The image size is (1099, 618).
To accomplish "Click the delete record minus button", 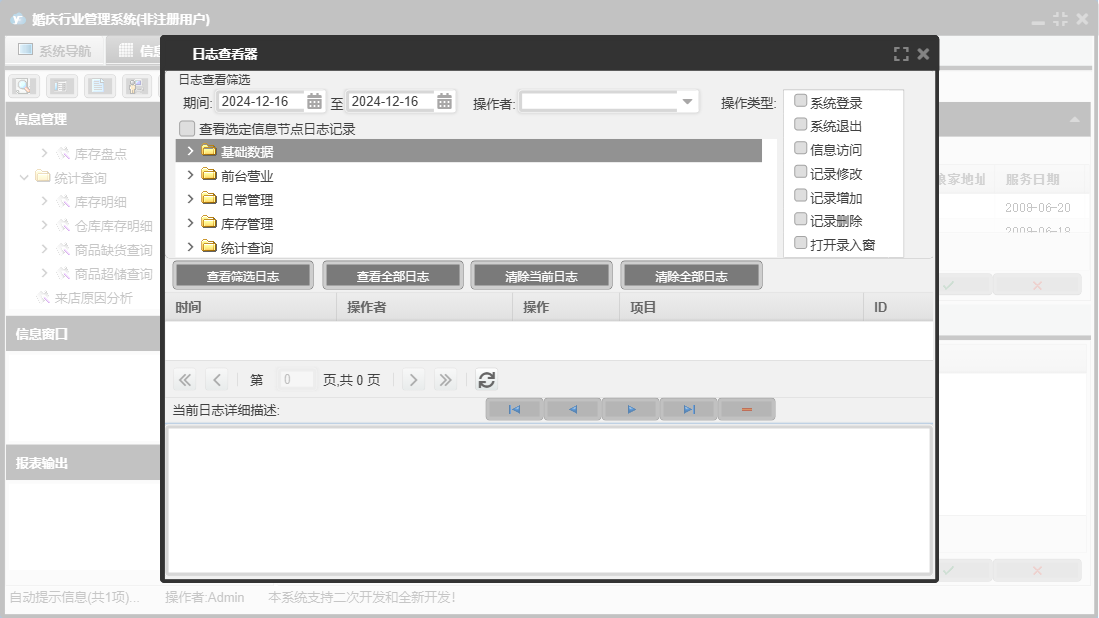I will click(x=746, y=409).
